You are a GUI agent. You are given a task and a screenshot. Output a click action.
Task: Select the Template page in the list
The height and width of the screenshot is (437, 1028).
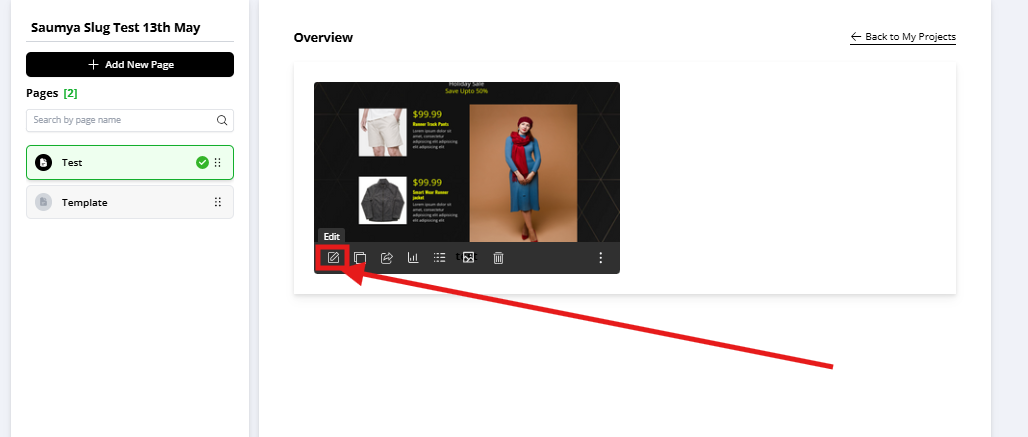[x=130, y=202]
